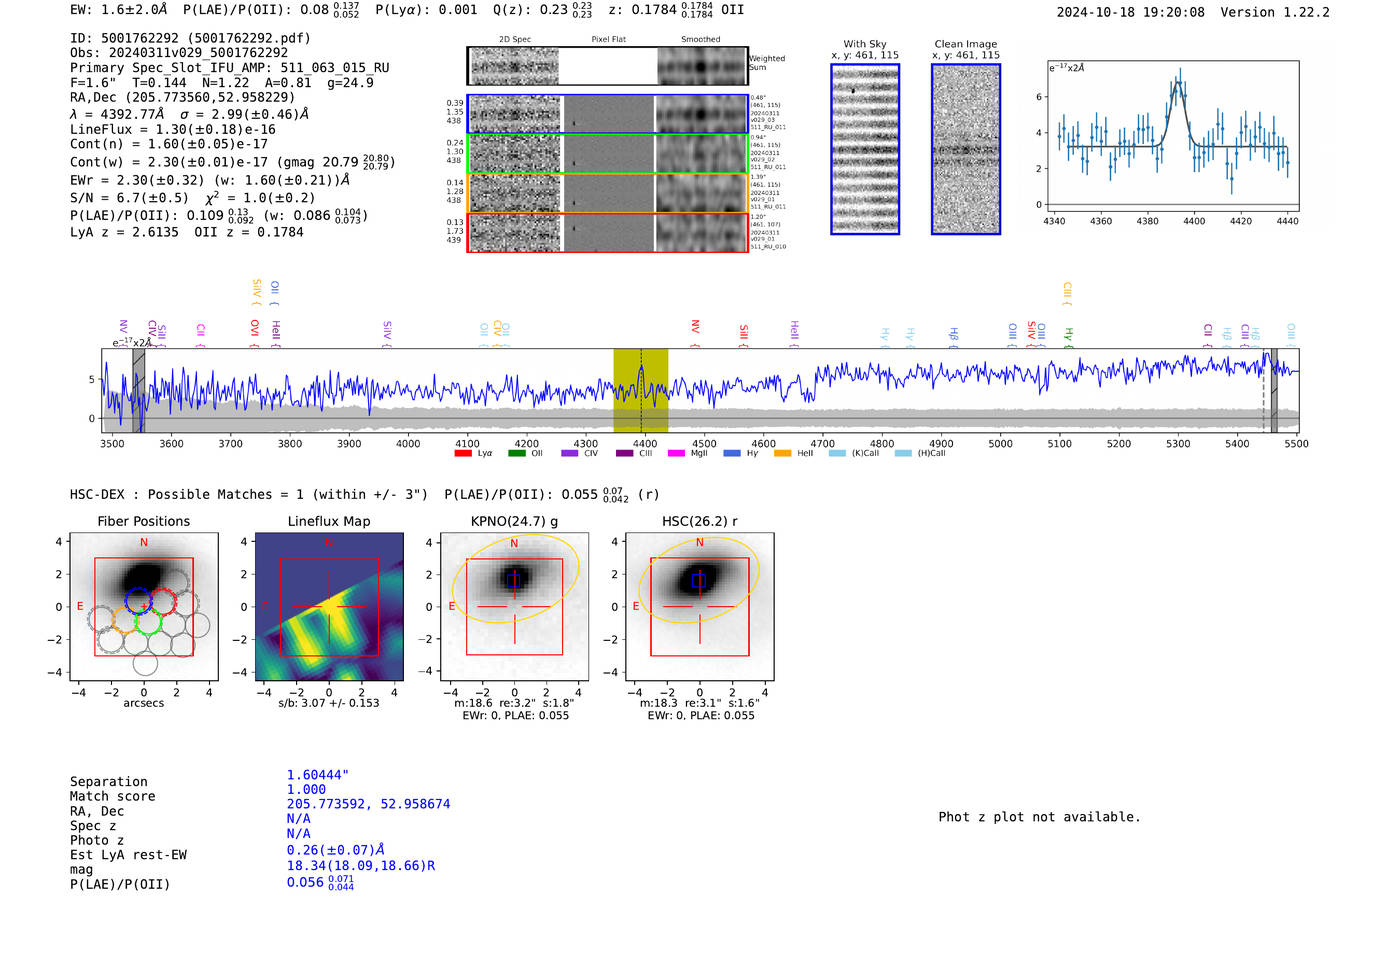
Task: Click the 2D Spec column header
Action: (515, 40)
